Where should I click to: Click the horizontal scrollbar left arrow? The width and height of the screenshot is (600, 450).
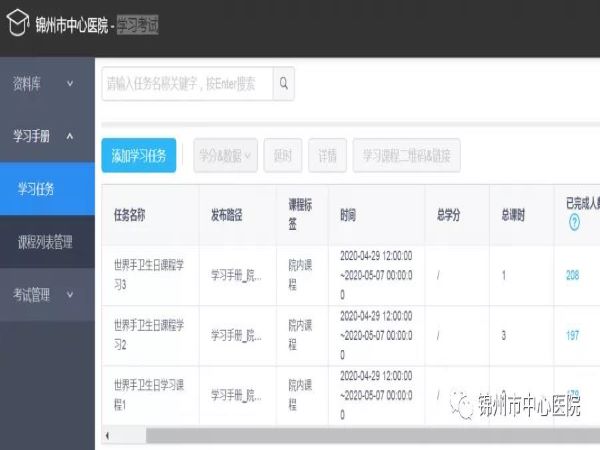(108, 435)
